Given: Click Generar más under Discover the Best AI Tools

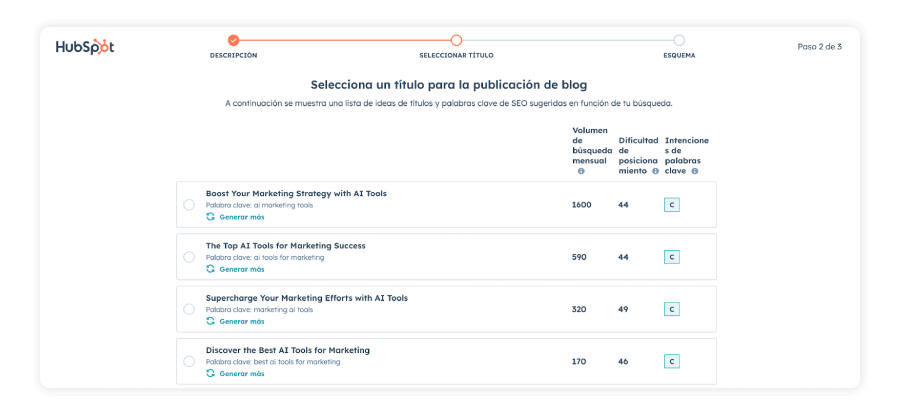Looking at the screenshot, I should [242, 374].
